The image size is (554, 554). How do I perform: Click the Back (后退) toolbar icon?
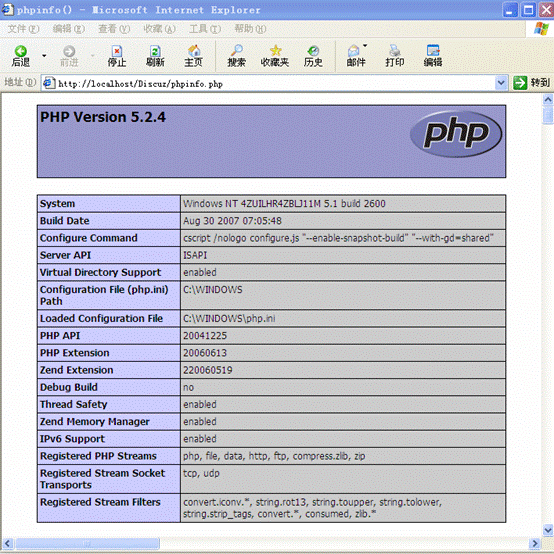[x=21, y=56]
